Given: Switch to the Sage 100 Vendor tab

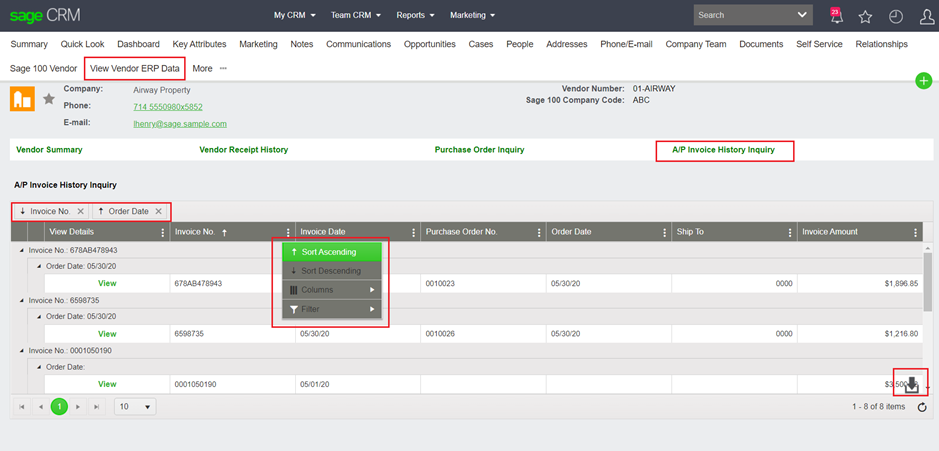Looking at the screenshot, I should pyautogui.click(x=44, y=68).
